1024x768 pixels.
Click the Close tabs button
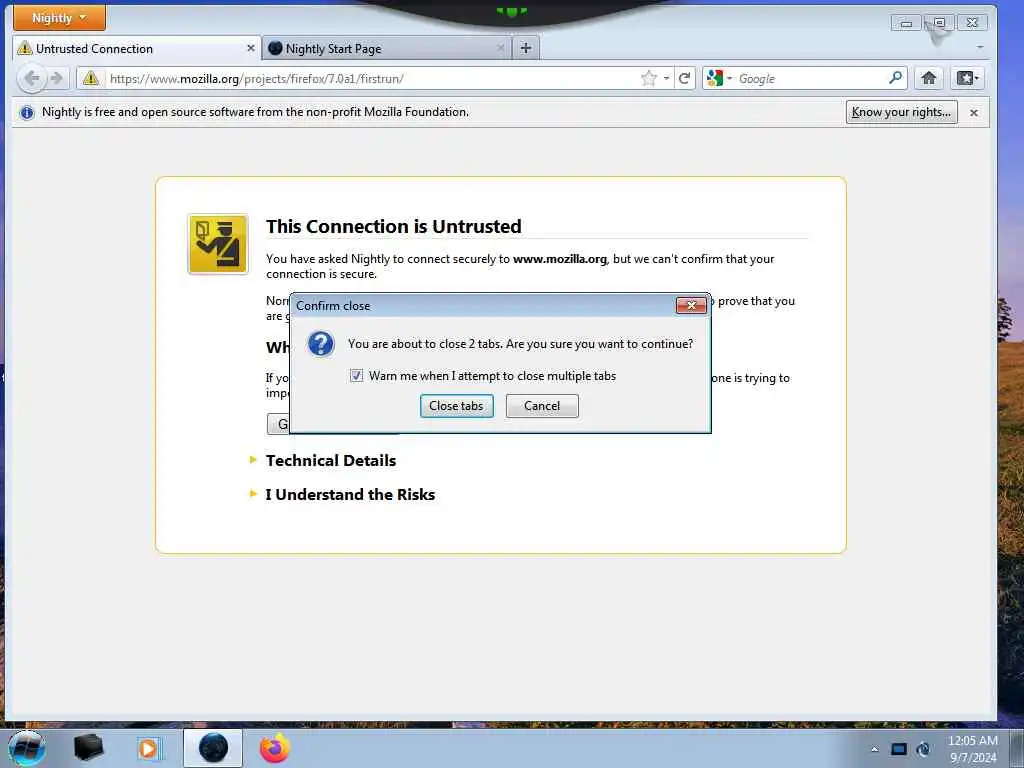click(x=456, y=406)
